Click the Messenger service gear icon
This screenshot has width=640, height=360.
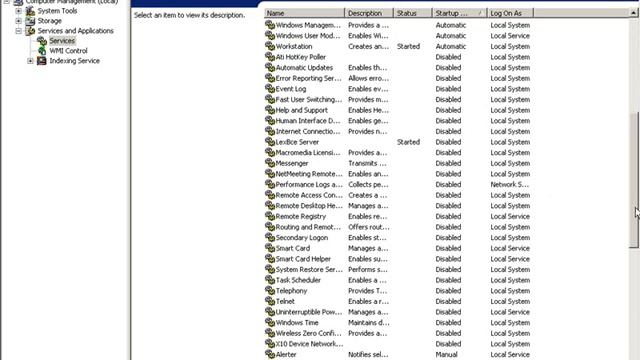(x=270, y=163)
